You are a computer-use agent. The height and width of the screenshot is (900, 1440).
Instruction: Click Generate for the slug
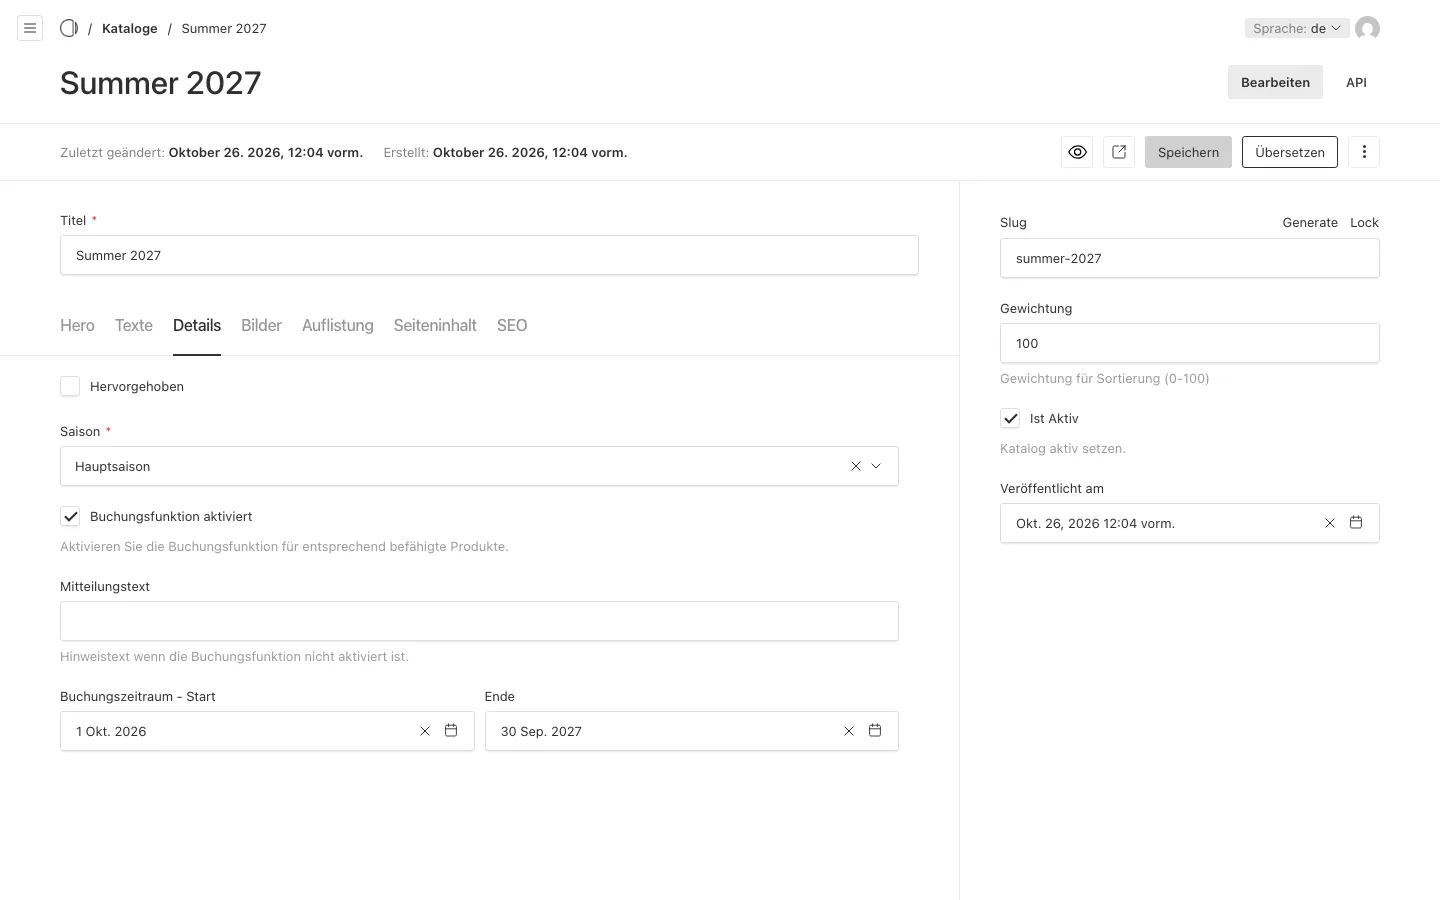click(x=1310, y=222)
